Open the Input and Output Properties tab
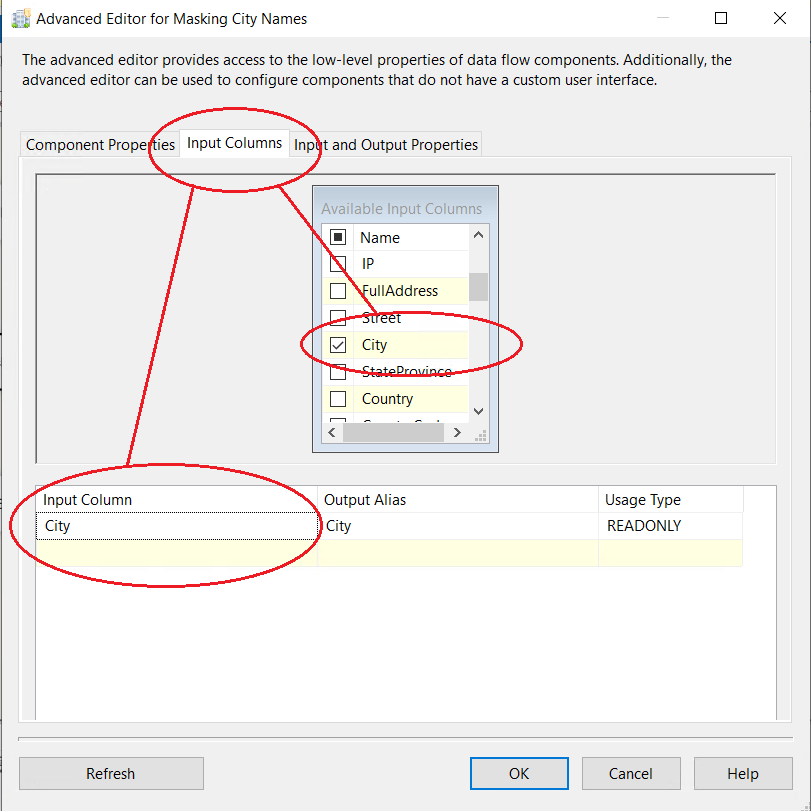This screenshot has width=811, height=811. 386,145
